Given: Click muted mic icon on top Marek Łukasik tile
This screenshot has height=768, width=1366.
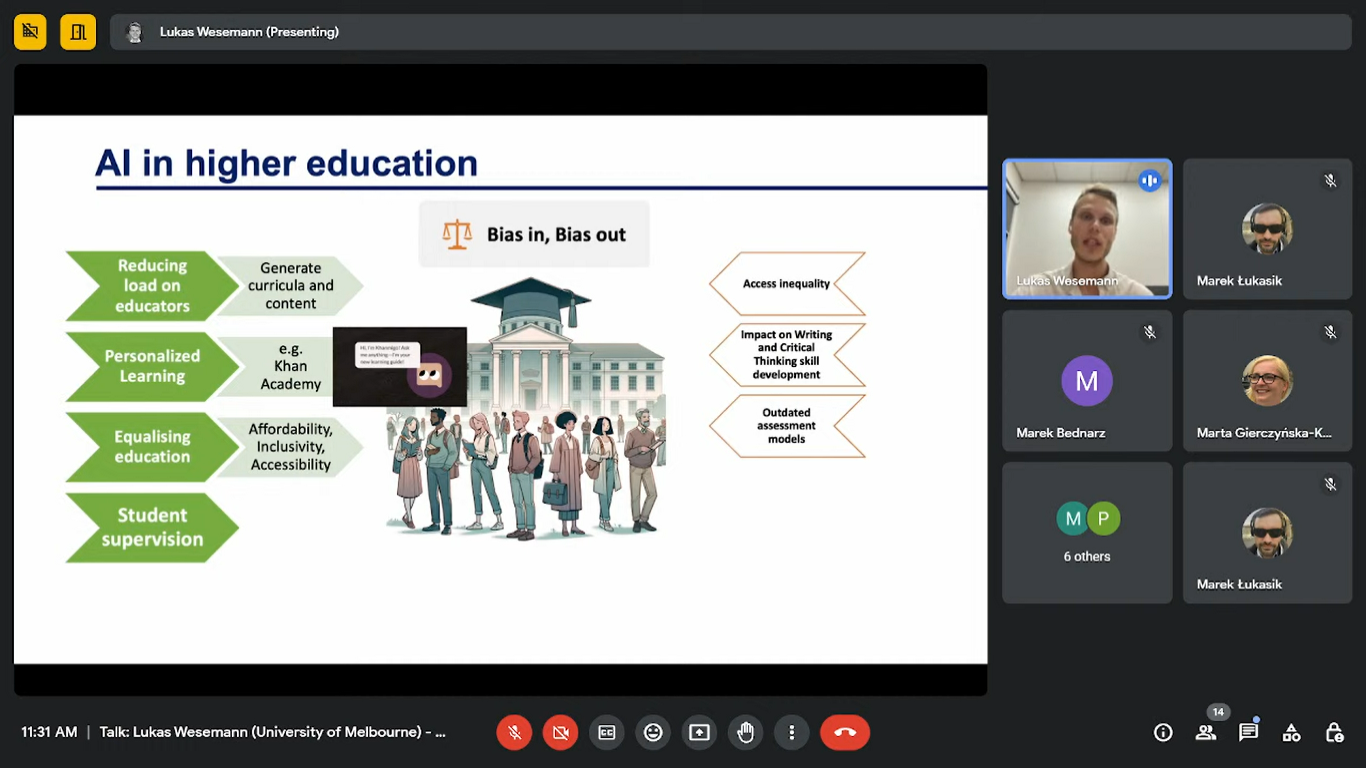Looking at the screenshot, I should pyautogui.click(x=1330, y=181).
